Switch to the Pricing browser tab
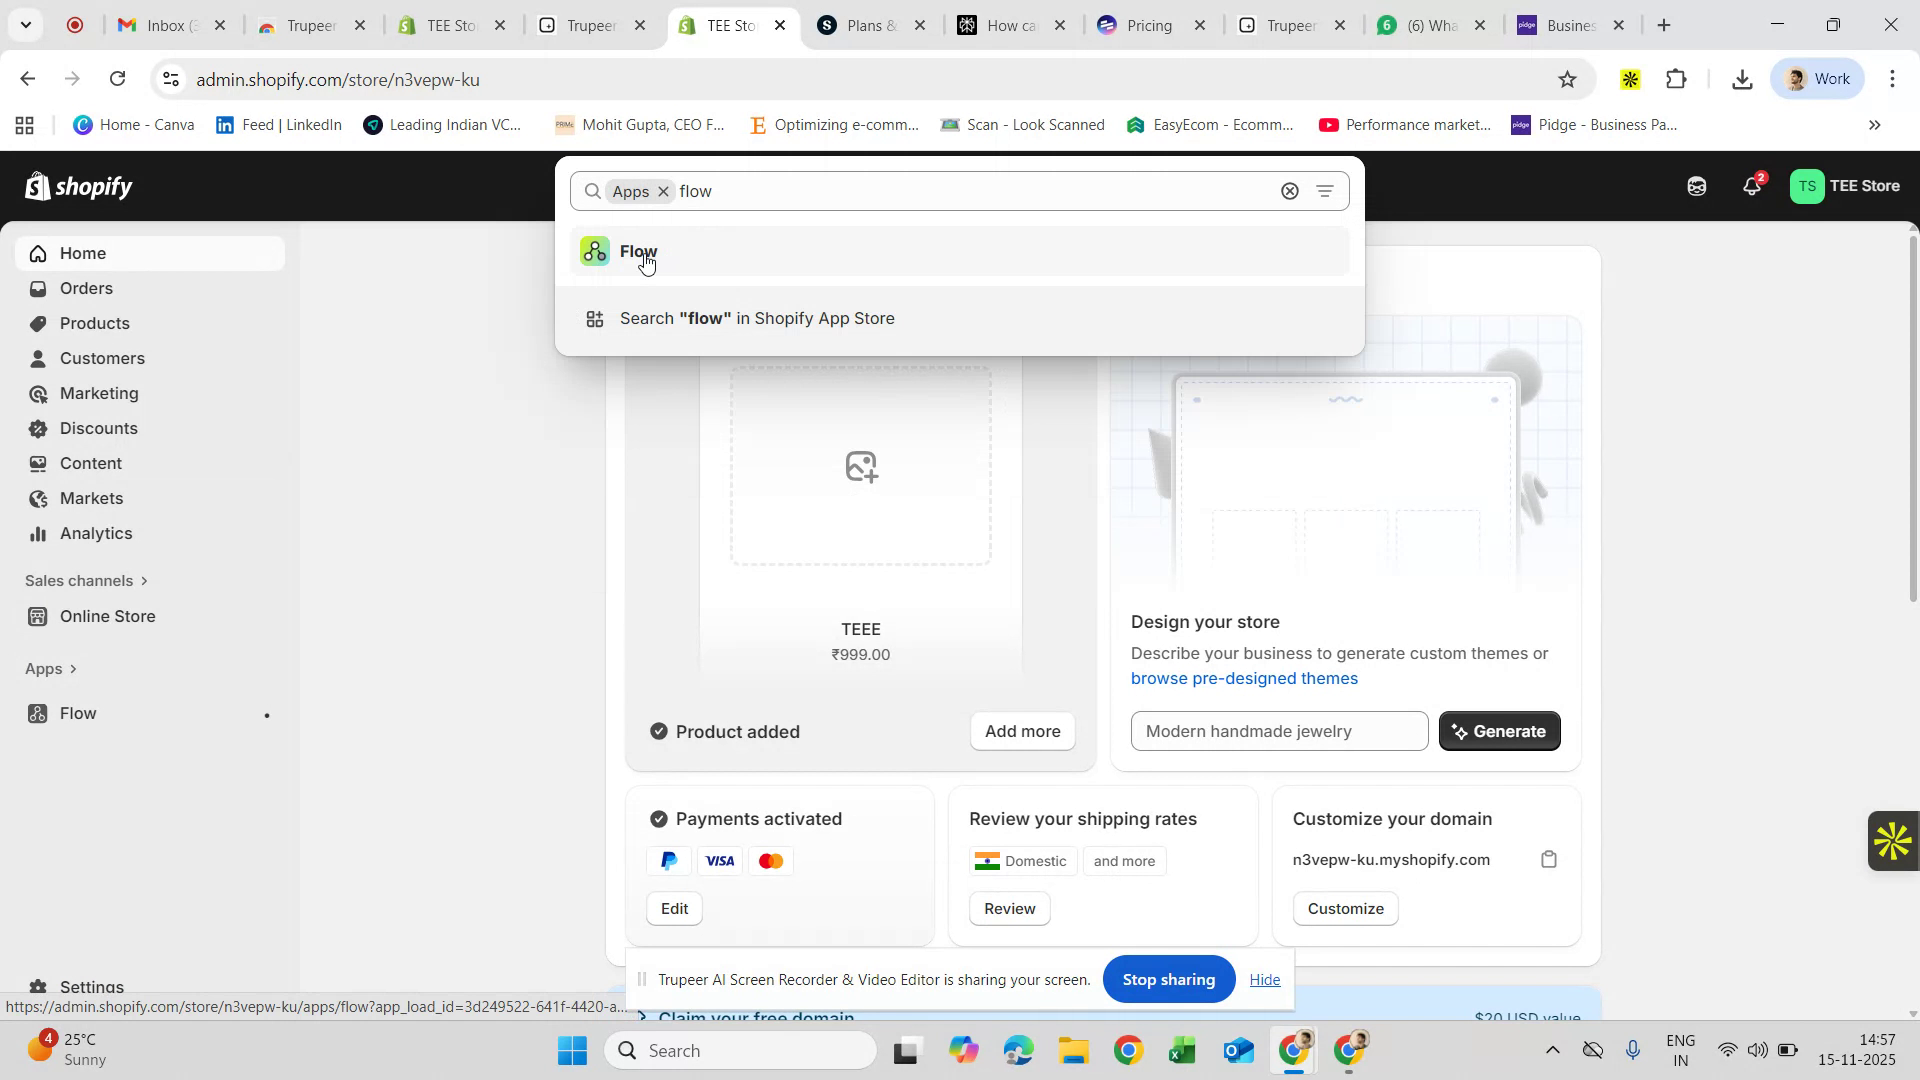This screenshot has width=1920, height=1080. [1150, 25]
